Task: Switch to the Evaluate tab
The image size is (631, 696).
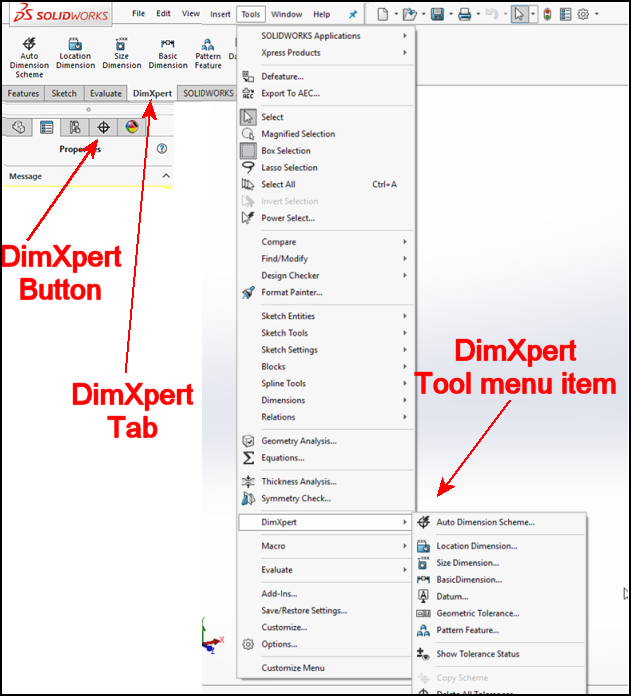Action: pyautogui.click(x=106, y=93)
